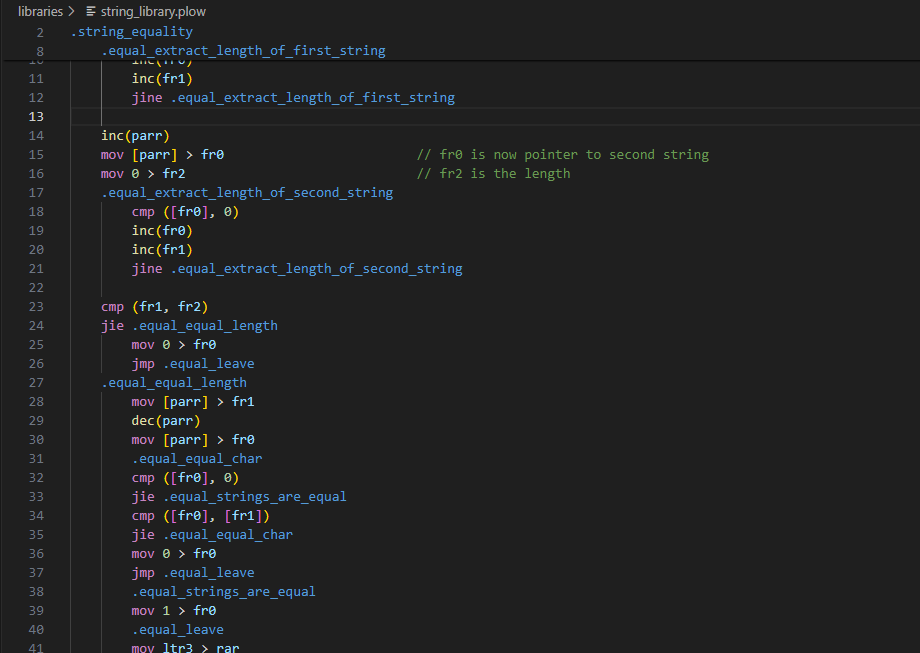Select the .equal_leave jump target on line 37
920x653 pixels.
pyautogui.click(x=209, y=572)
